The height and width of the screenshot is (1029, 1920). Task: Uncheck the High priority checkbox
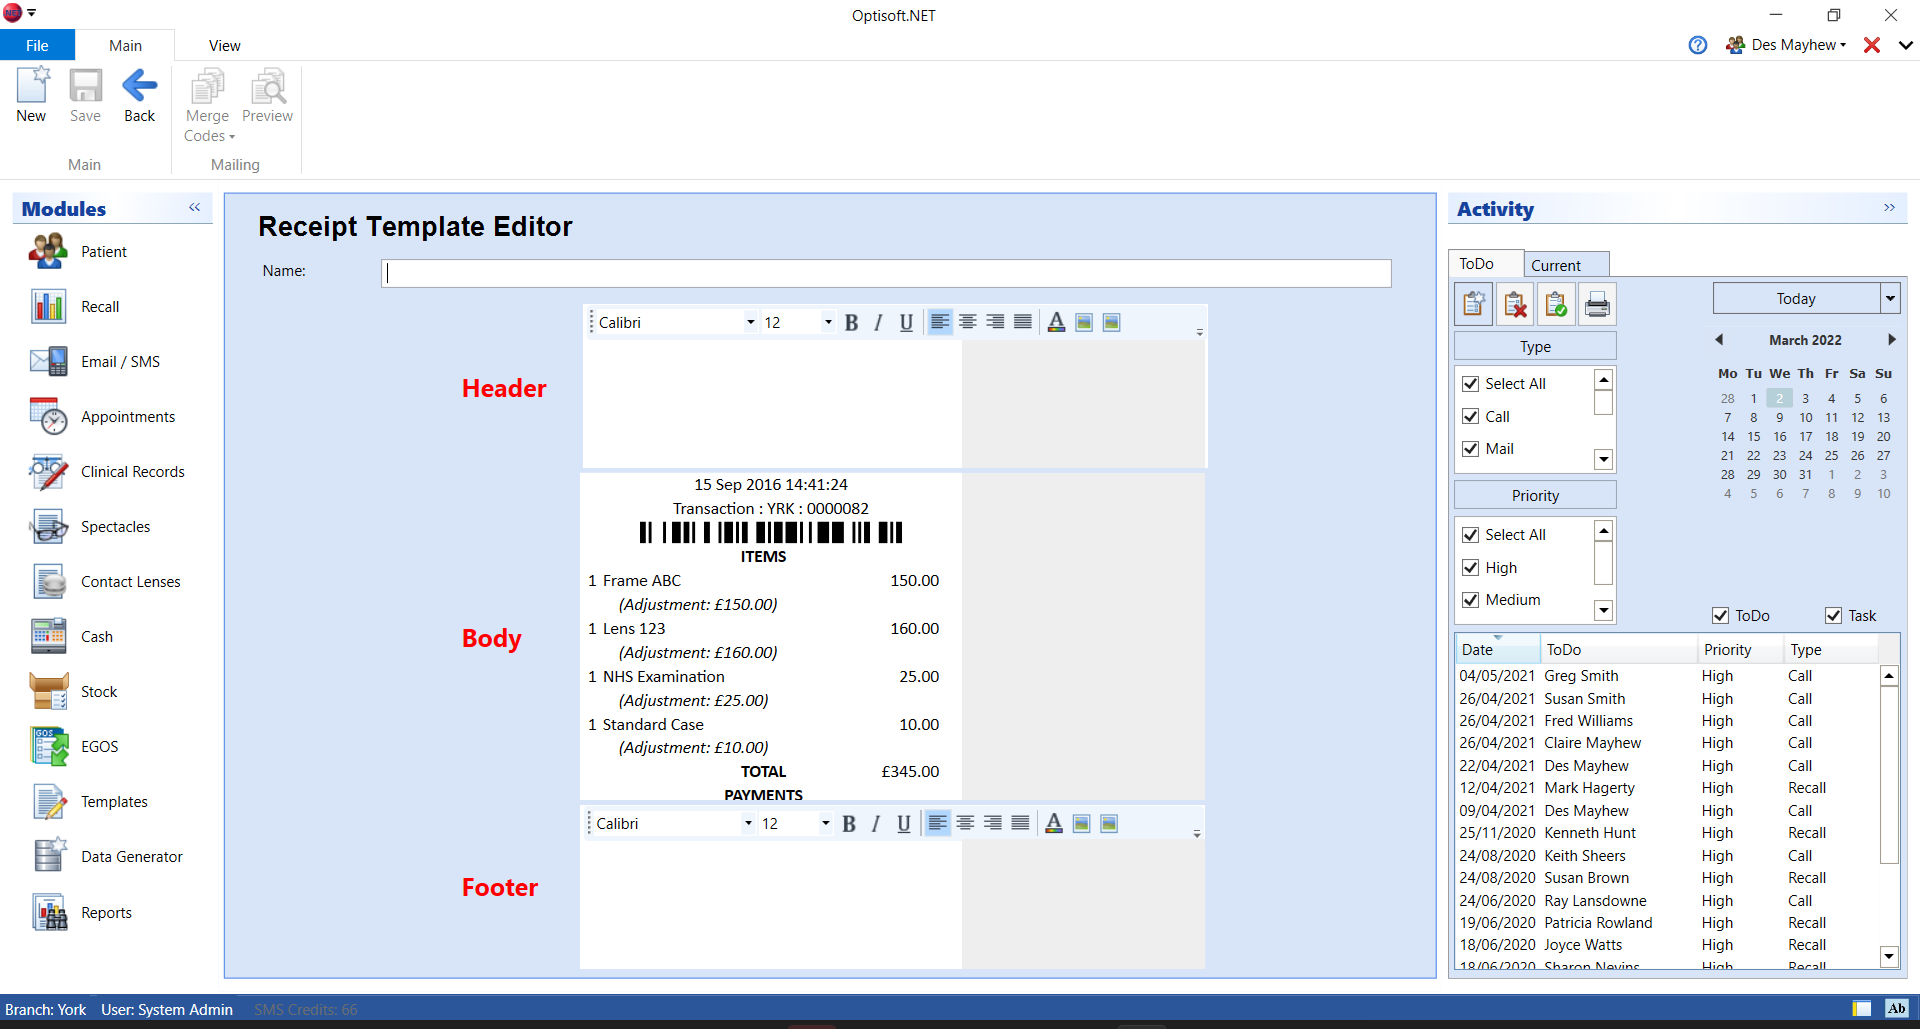pos(1470,568)
